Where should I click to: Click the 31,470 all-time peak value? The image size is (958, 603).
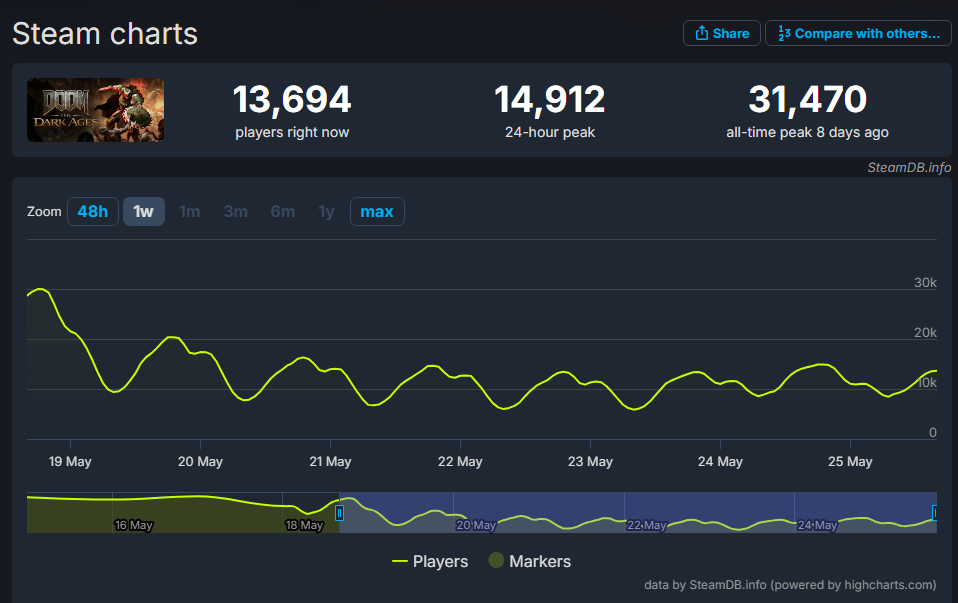click(x=807, y=99)
